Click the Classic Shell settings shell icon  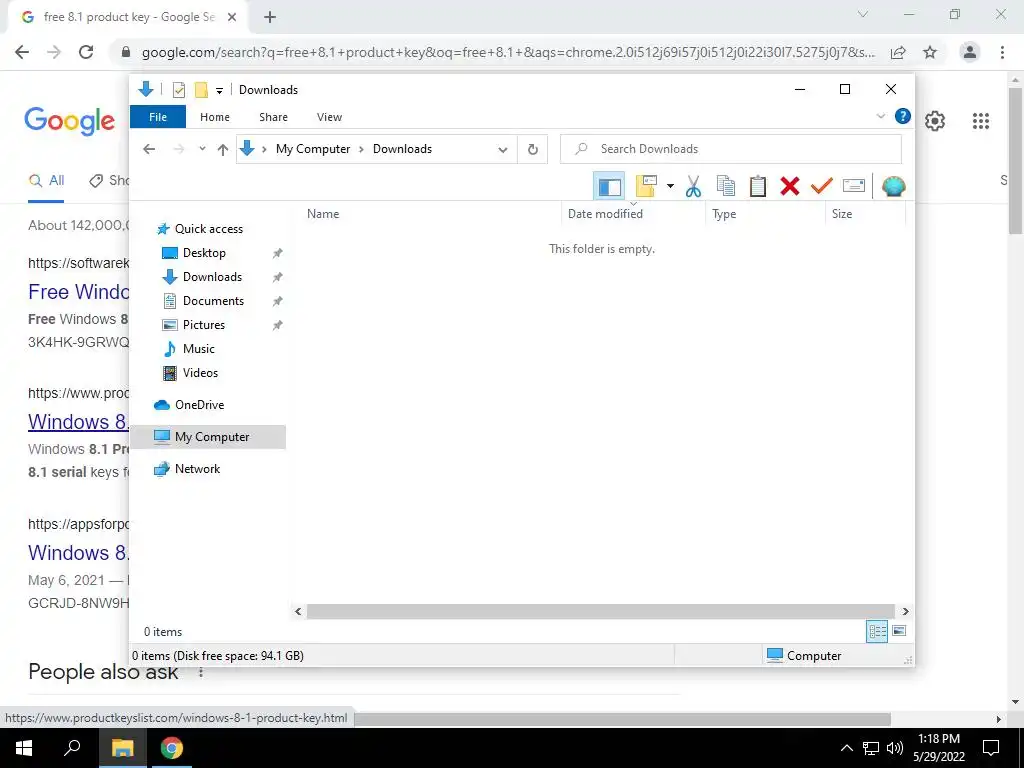point(893,187)
